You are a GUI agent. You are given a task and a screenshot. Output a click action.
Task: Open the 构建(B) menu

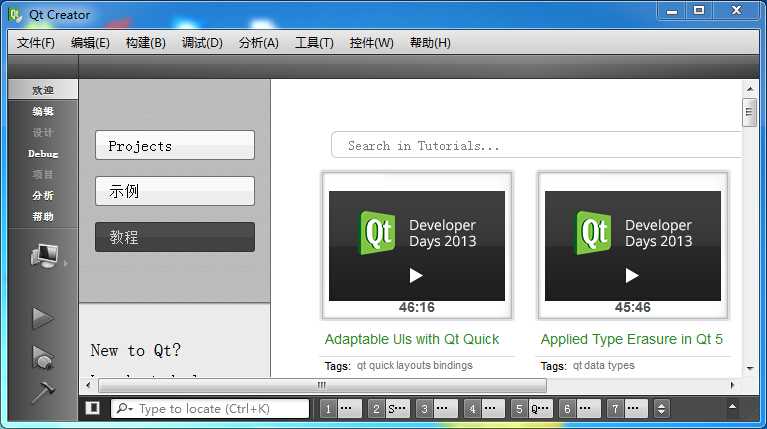(x=145, y=43)
